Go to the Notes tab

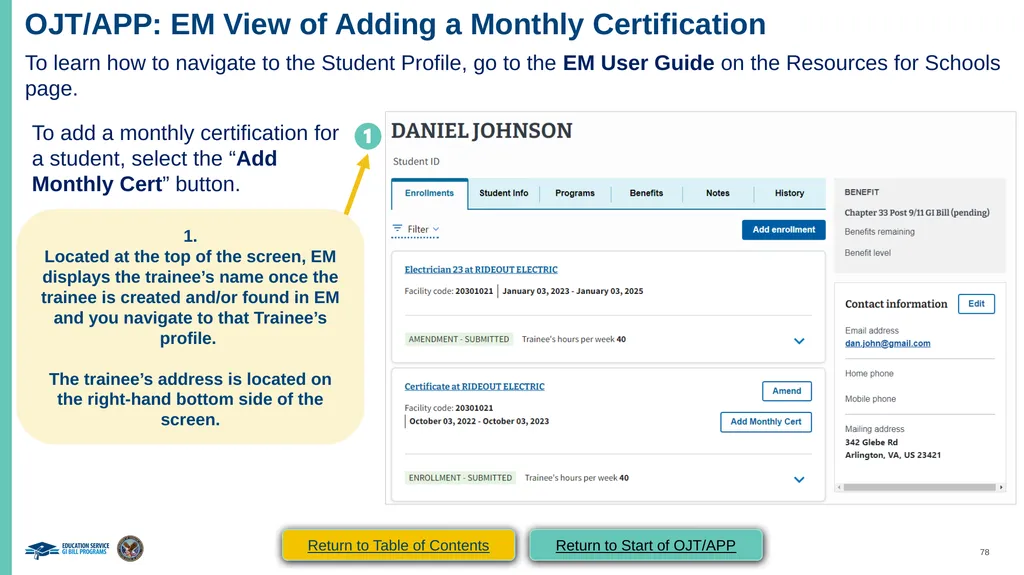(718, 193)
